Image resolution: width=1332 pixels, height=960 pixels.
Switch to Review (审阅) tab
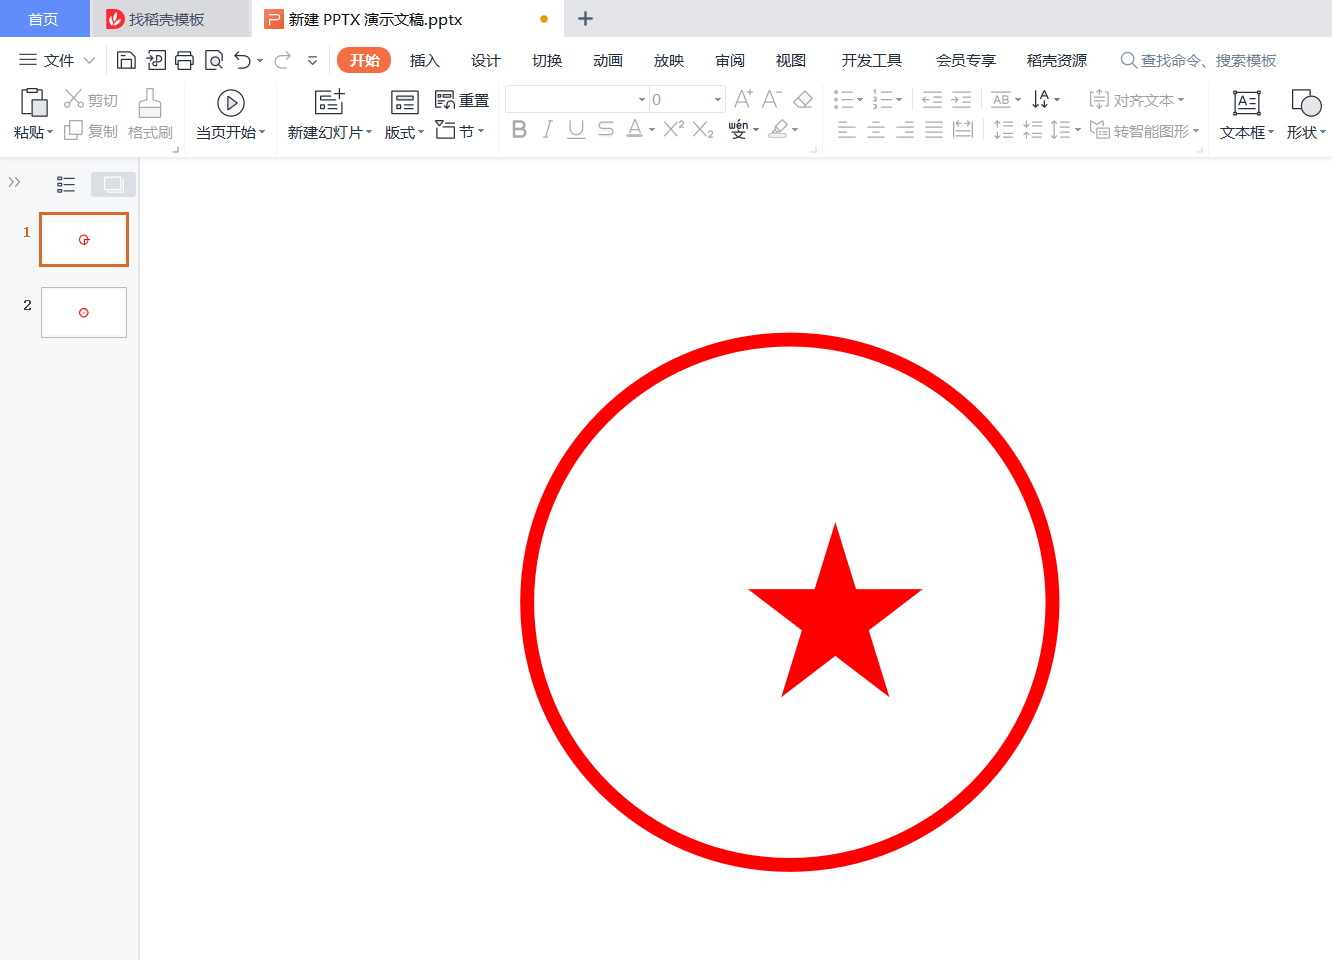pos(730,60)
